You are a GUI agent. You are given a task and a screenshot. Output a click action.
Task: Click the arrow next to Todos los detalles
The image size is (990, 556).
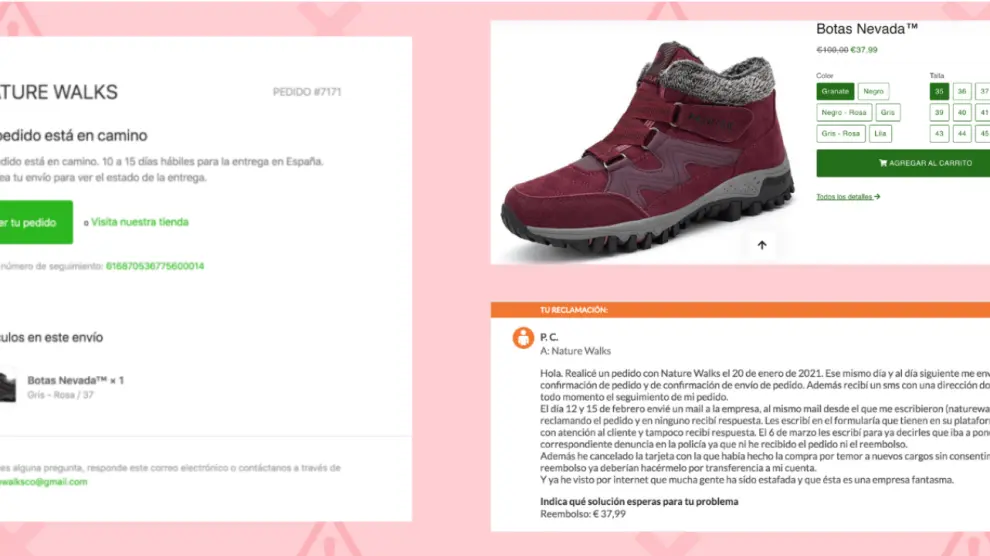(x=877, y=197)
